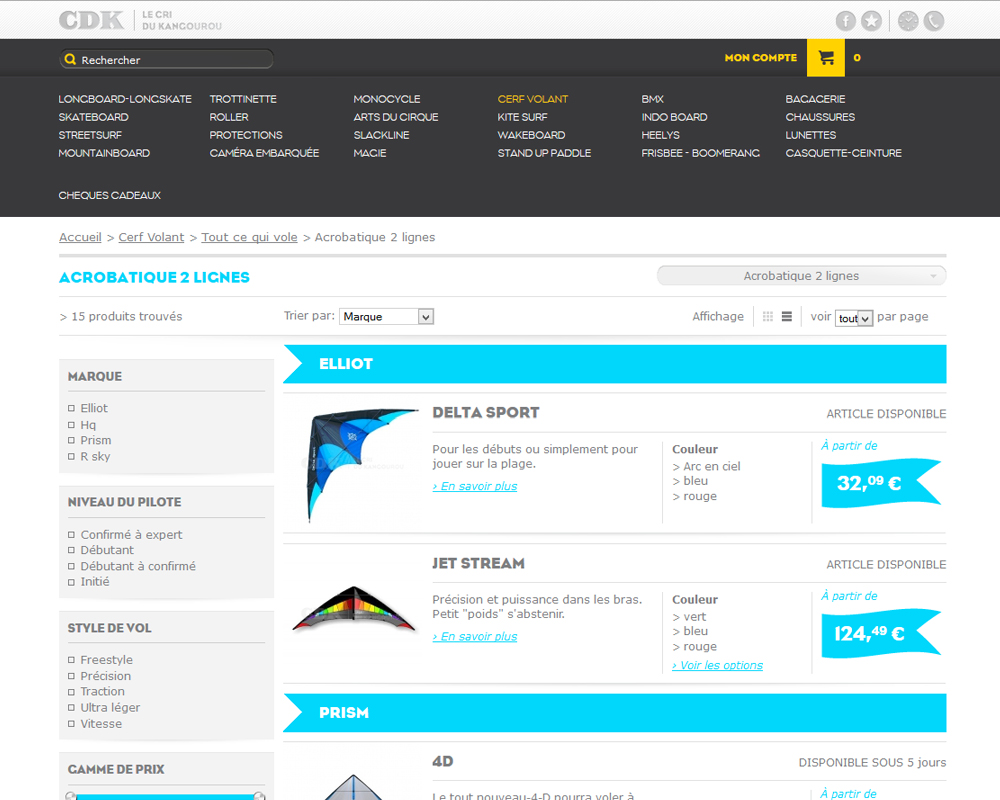Open the Chèques Cadeaux menu item
This screenshot has width=1000, height=800.
[110, 195]
